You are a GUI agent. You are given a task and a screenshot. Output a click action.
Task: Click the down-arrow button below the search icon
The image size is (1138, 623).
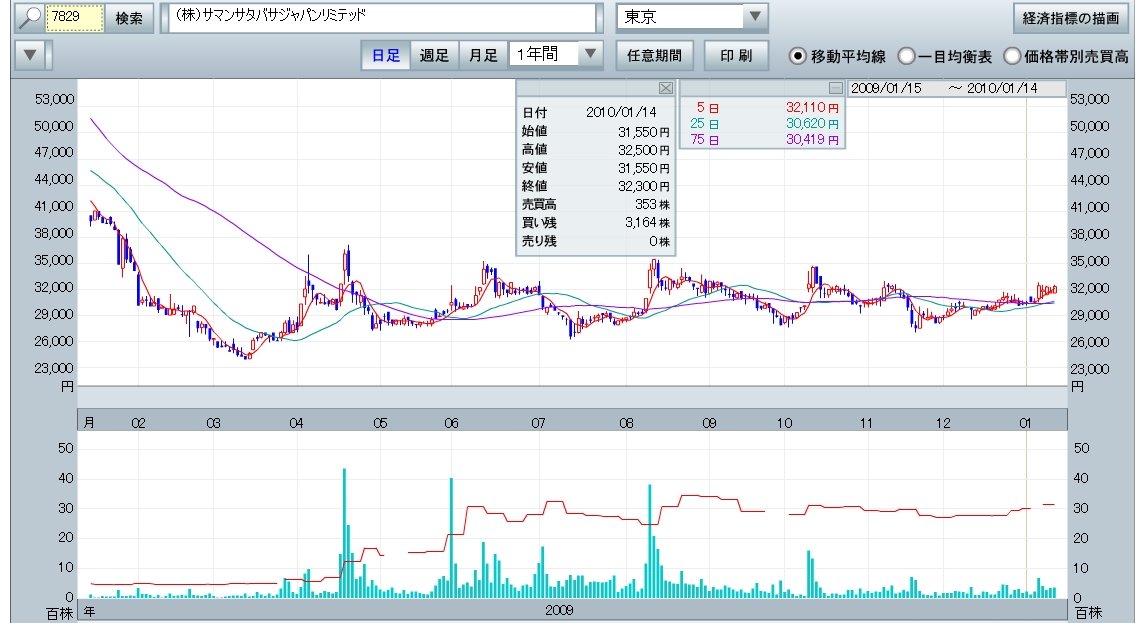coord(32,54)
